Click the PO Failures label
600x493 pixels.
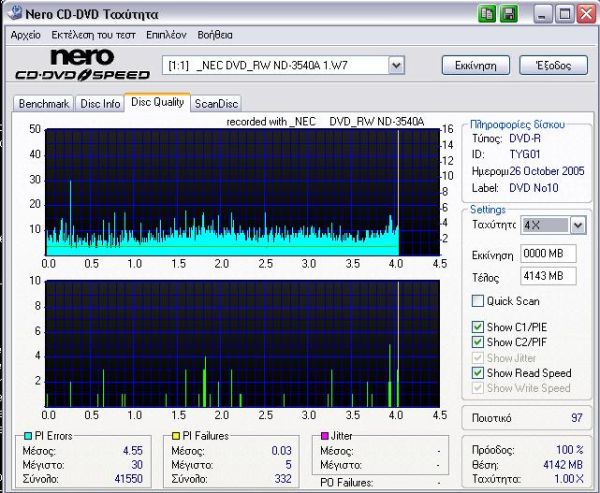(x=346, y=483)
